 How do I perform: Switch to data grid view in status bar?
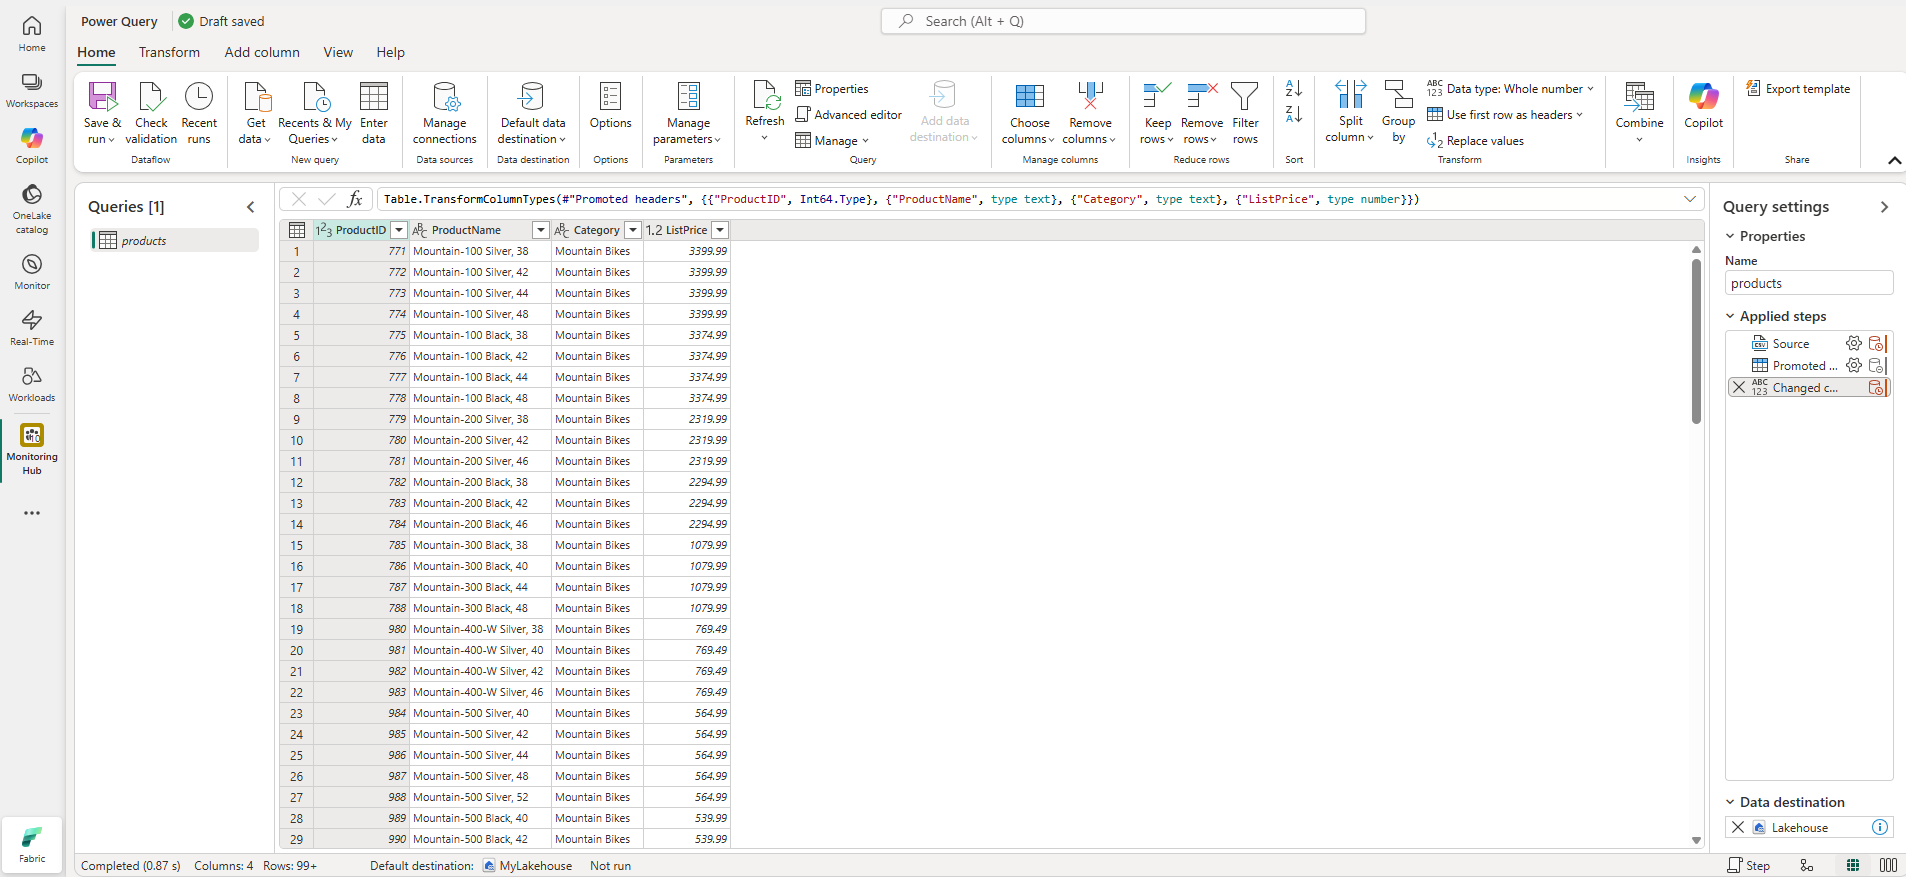point(1853,866)
